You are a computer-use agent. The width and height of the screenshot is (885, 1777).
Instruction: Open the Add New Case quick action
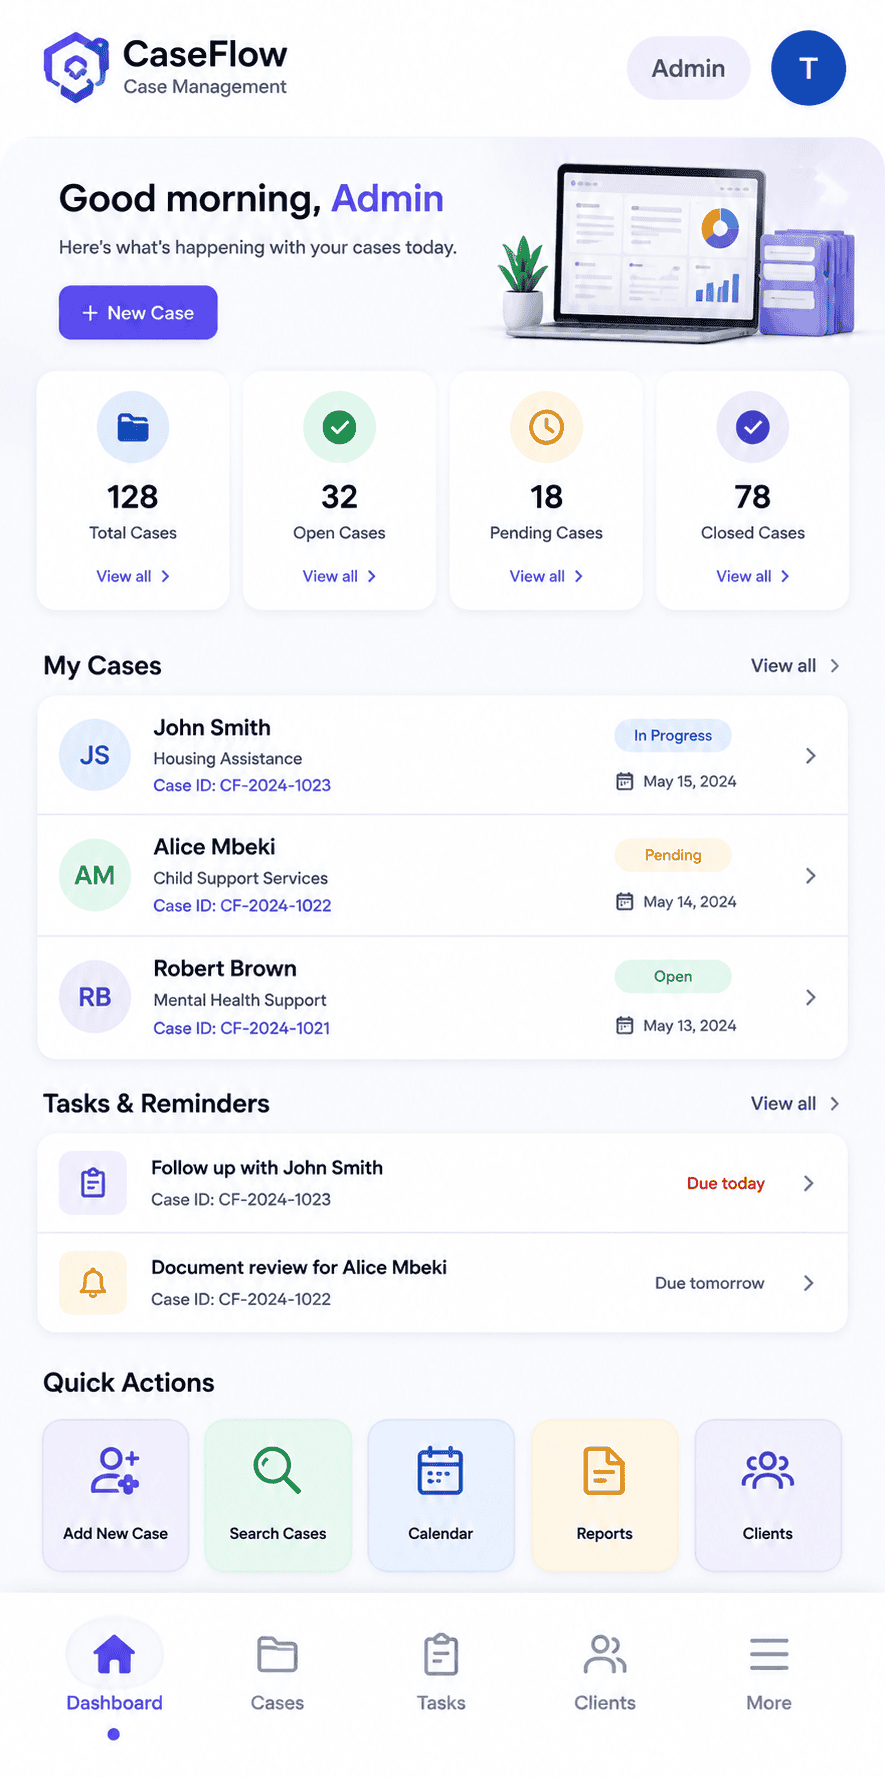(x=115, y=1495)
